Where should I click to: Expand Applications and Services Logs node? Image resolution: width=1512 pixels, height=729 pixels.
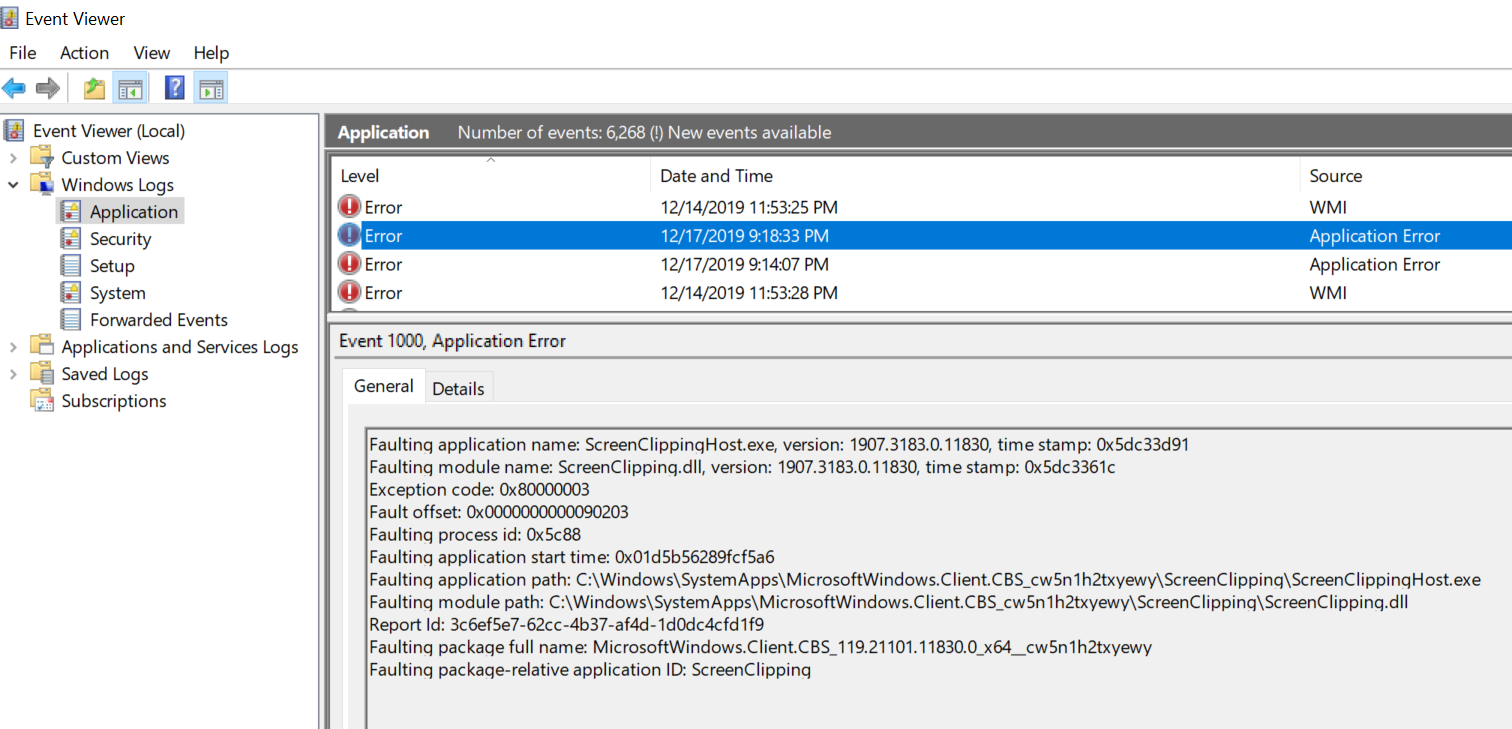[13, 346]
